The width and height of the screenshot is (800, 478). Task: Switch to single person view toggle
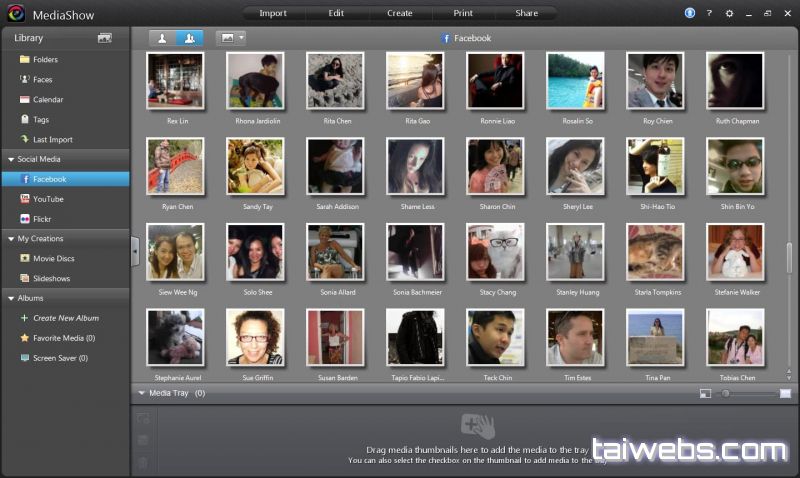[163, 38]
